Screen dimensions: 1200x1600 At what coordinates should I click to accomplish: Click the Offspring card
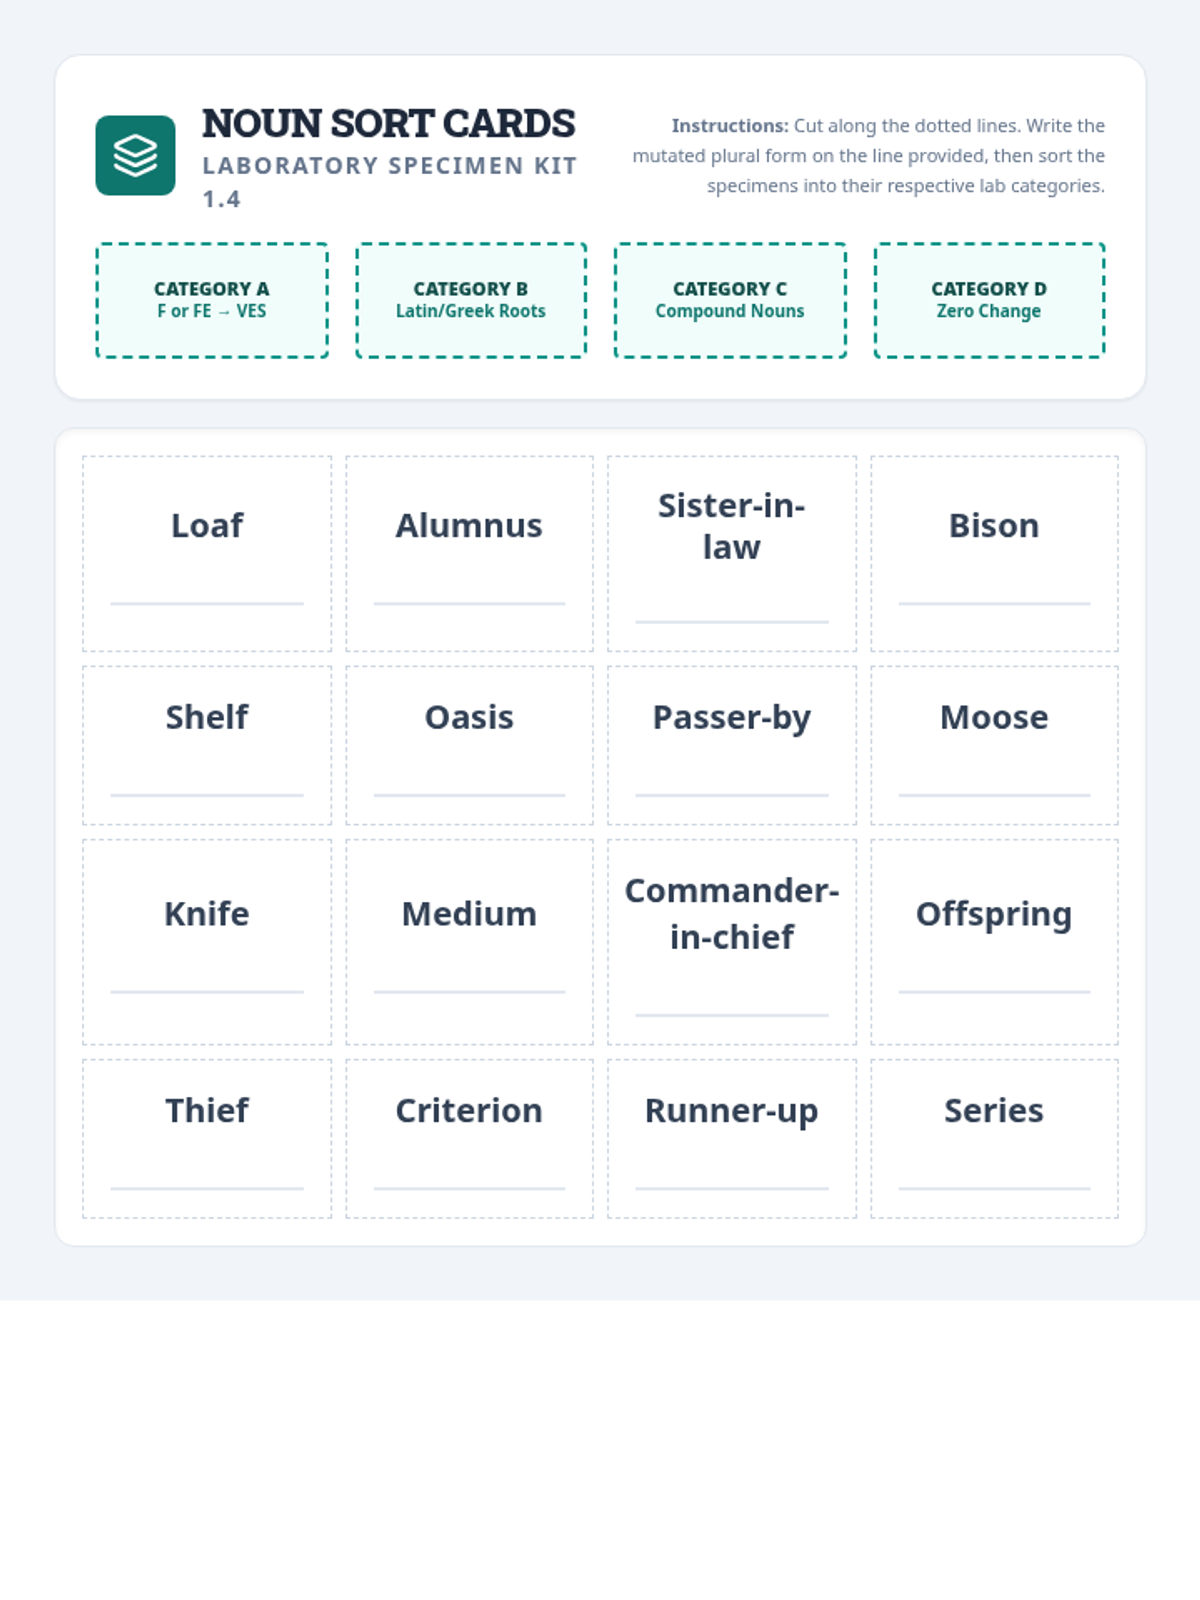[994, 942]
